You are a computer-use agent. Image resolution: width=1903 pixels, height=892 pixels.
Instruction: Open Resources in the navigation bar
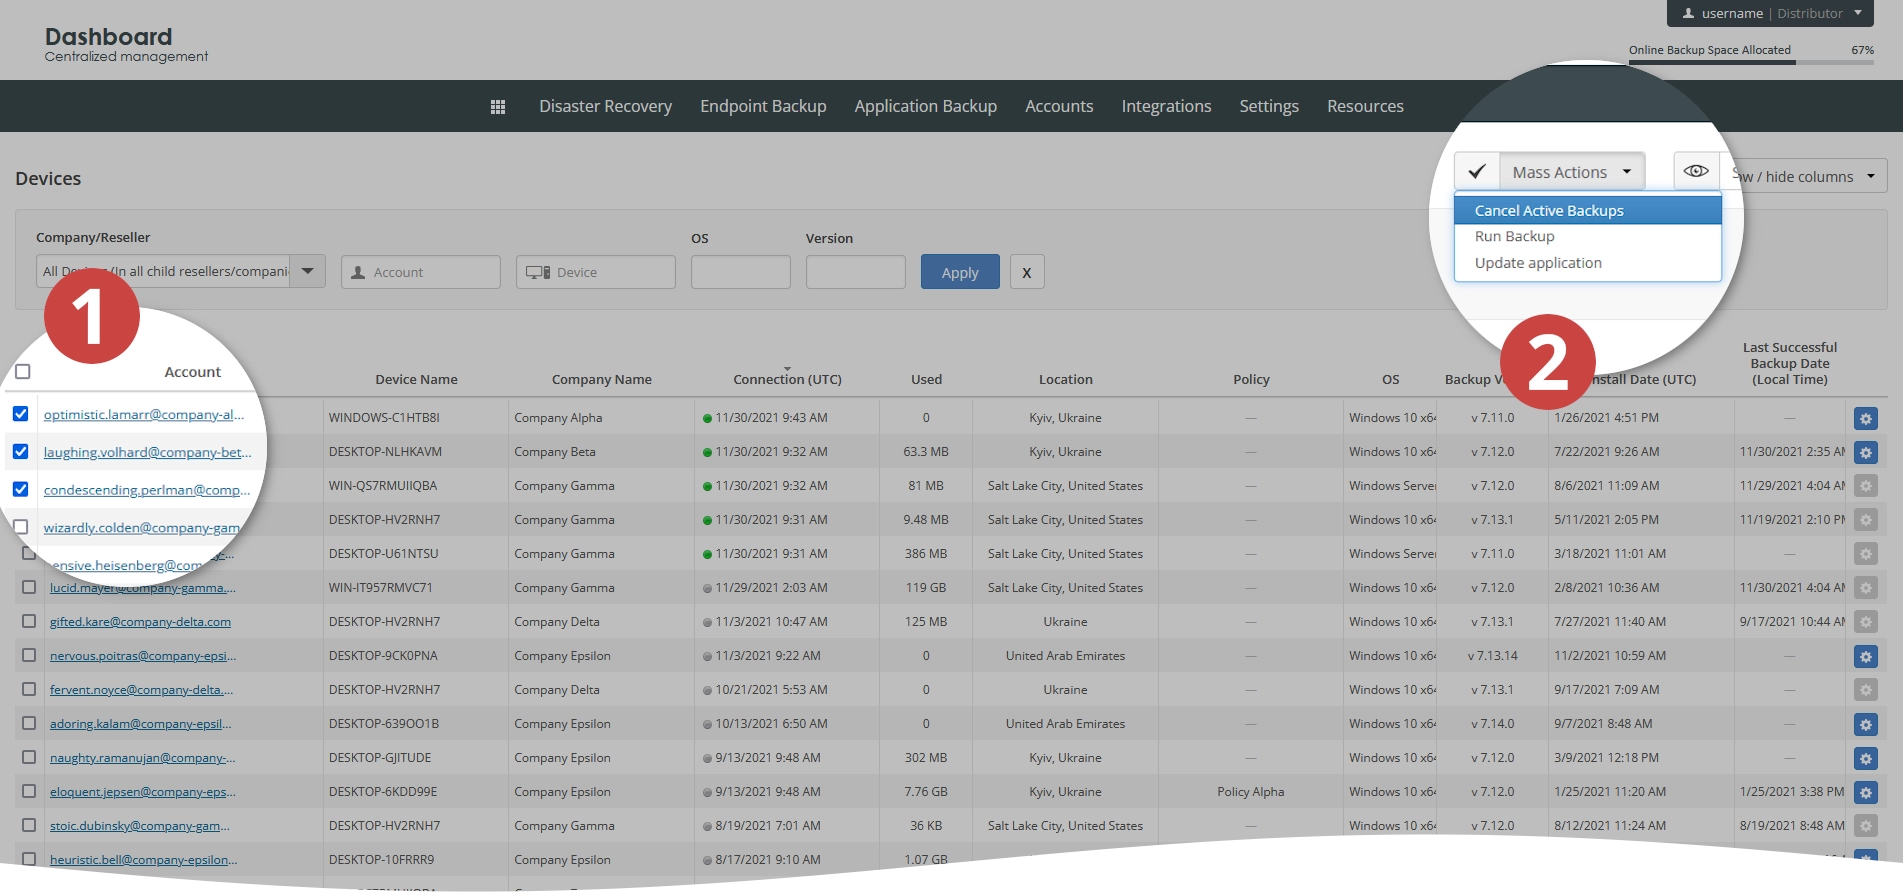1365,106
